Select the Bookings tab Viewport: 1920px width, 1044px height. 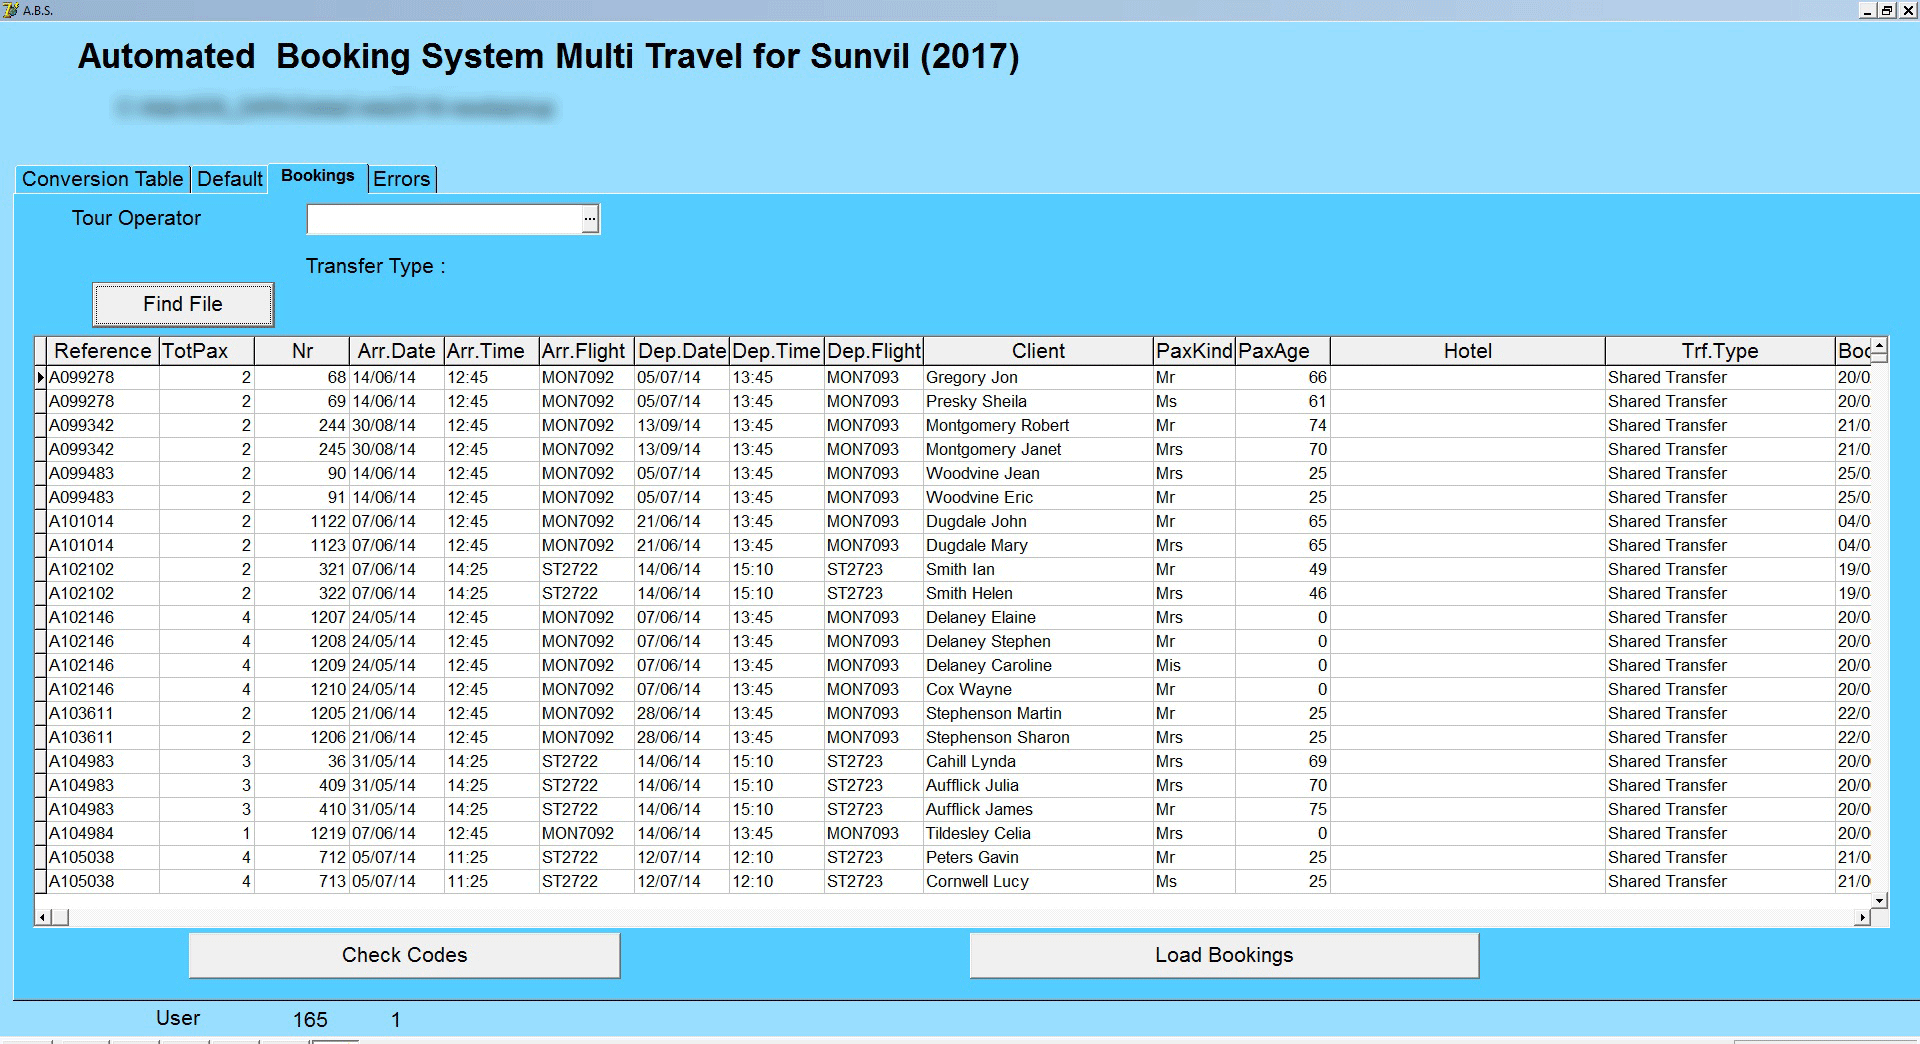(x=317, y=175)
